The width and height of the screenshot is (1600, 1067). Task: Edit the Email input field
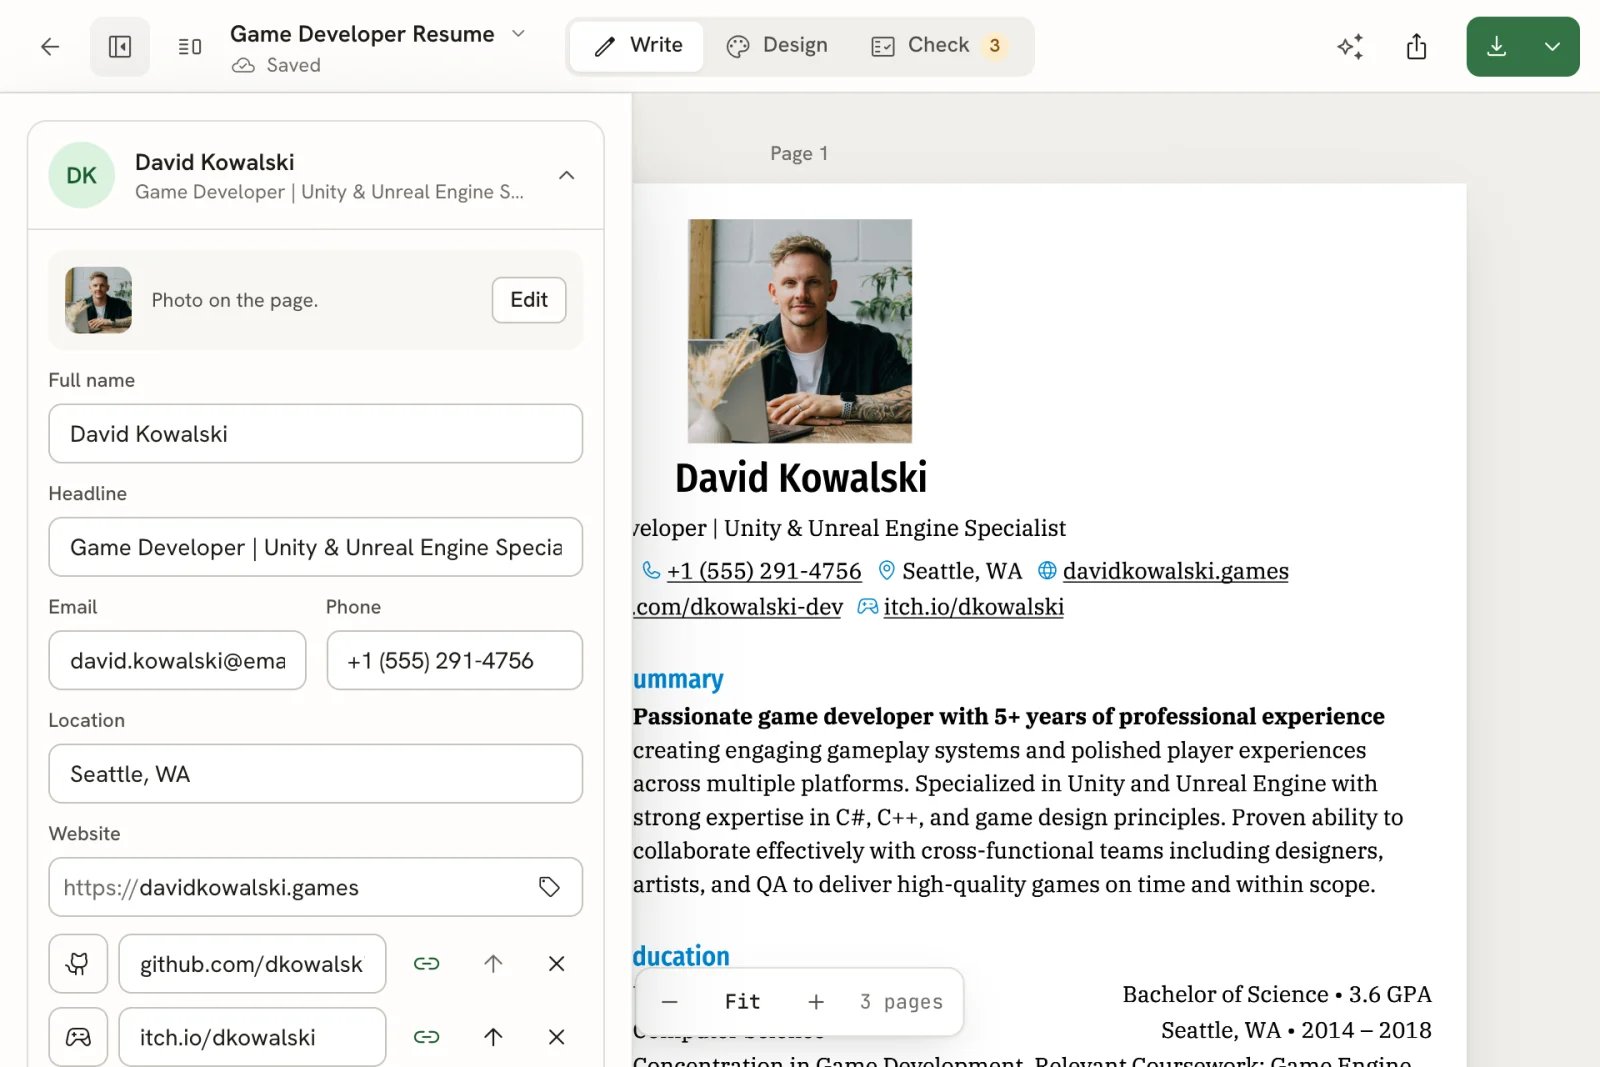tap(177, 660)
